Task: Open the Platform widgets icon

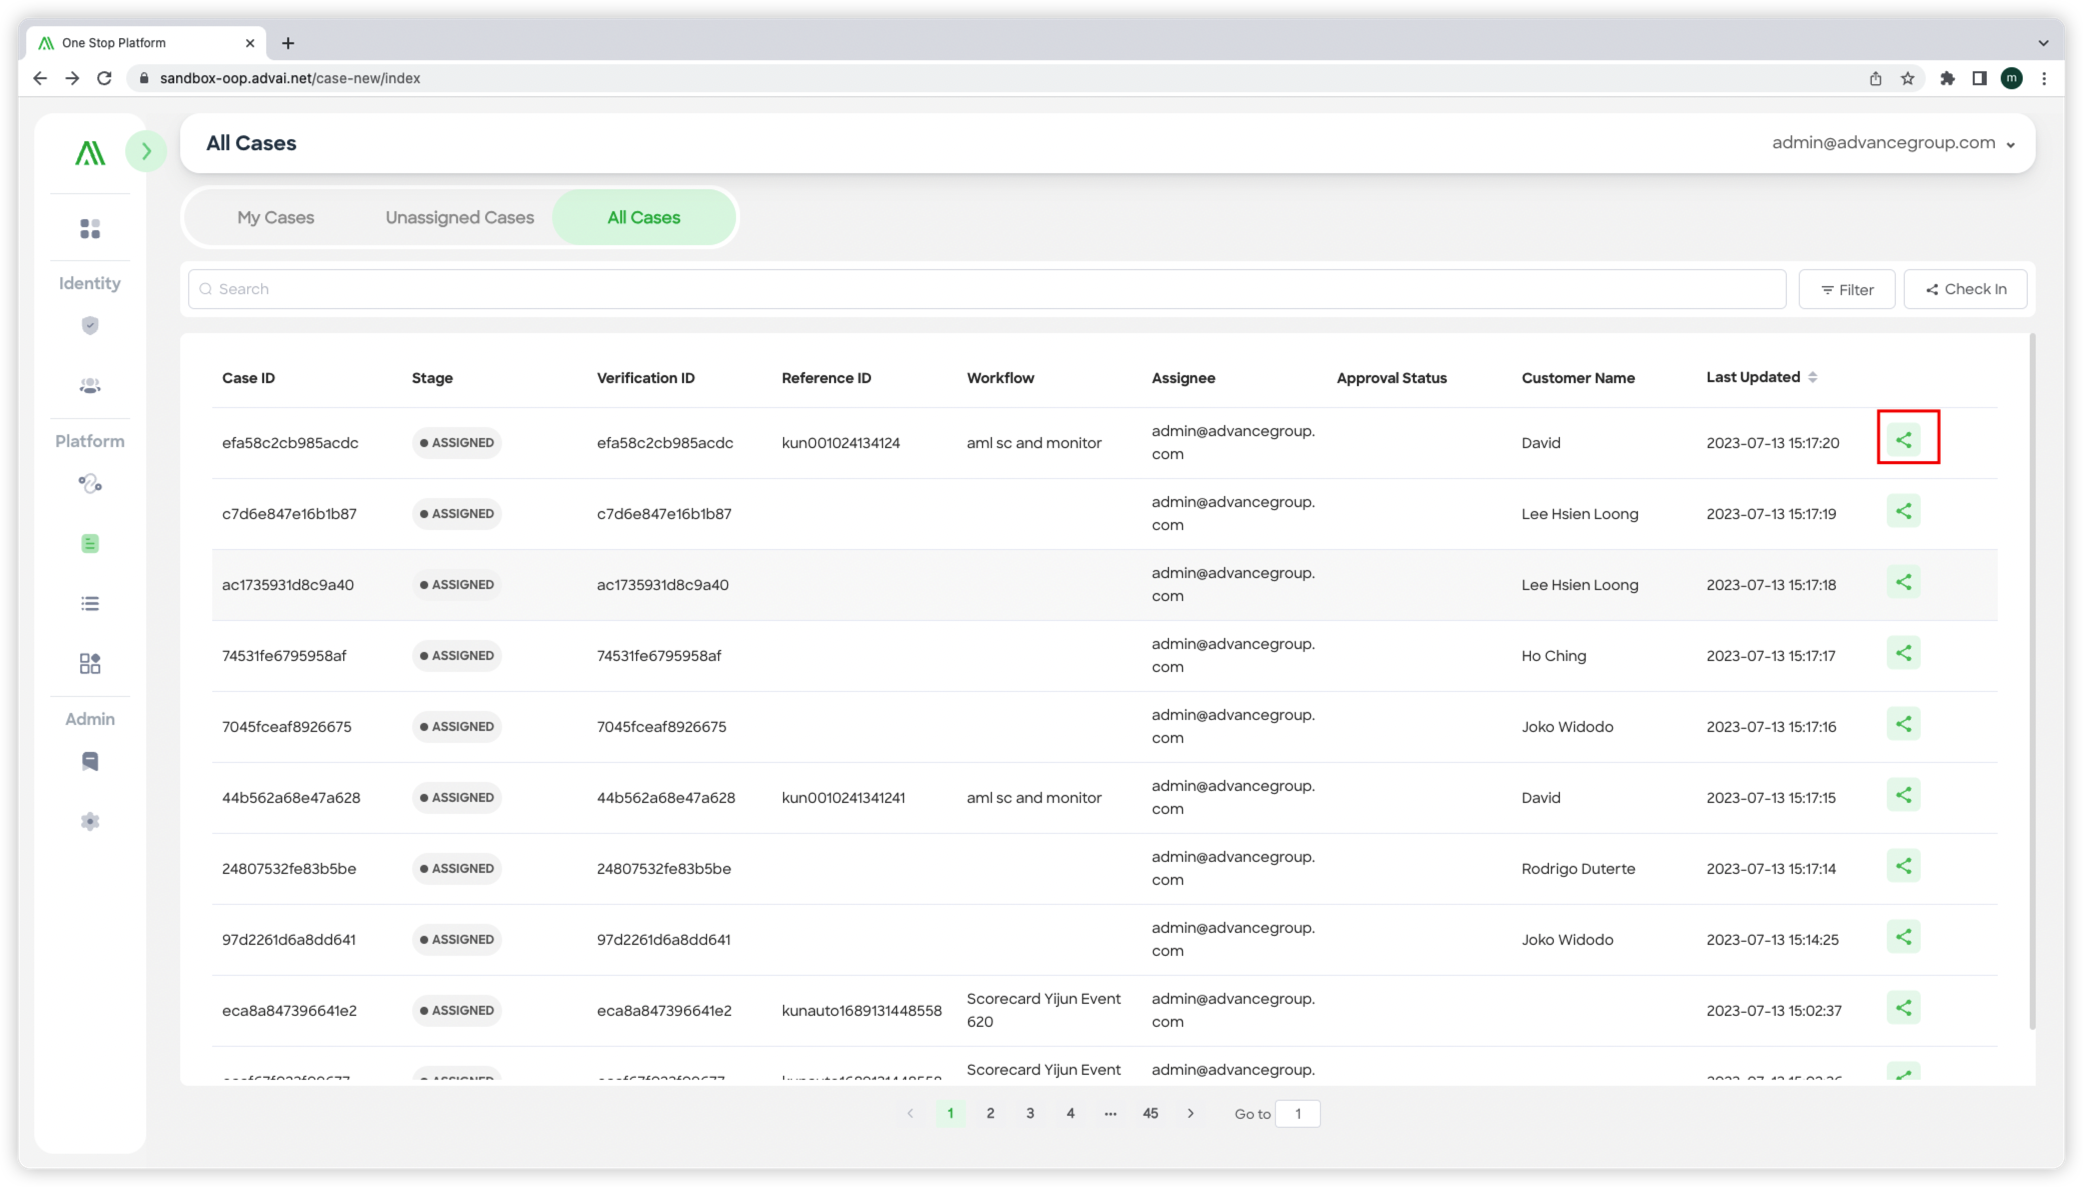Action: [x=90, y=663]
